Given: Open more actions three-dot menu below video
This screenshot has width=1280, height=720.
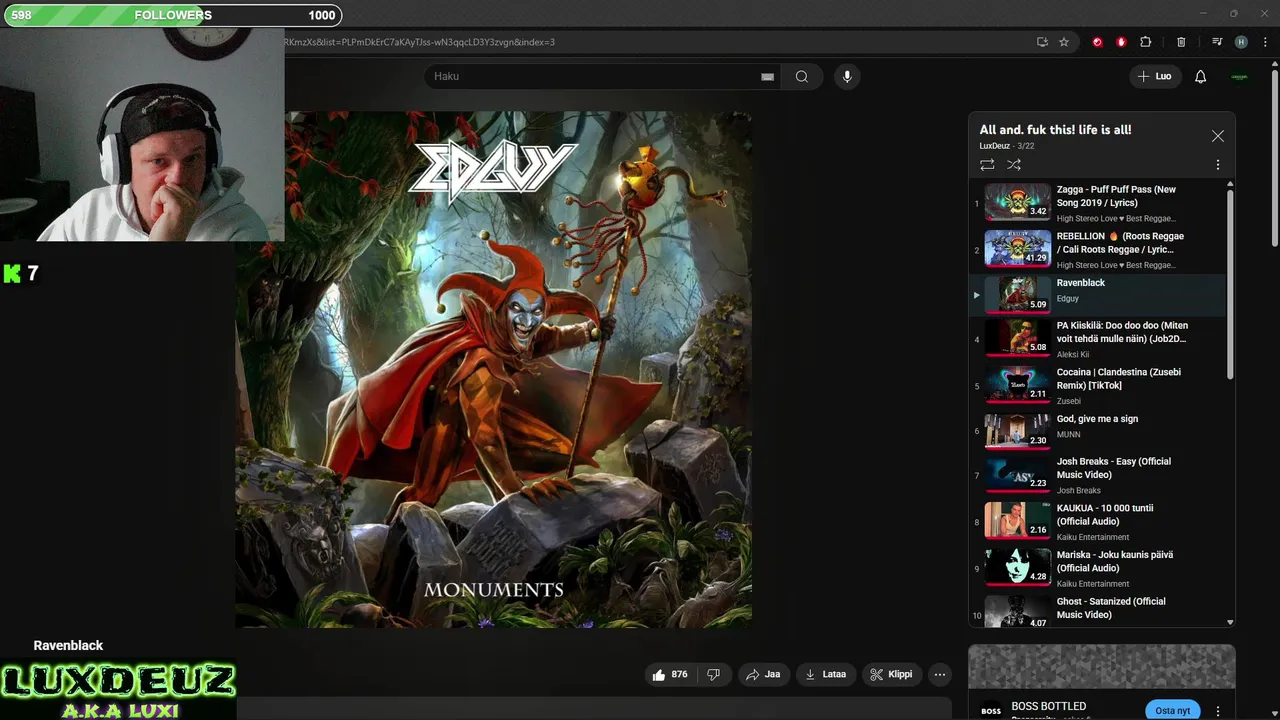Looking at the screenshot, I should [940, 675].
